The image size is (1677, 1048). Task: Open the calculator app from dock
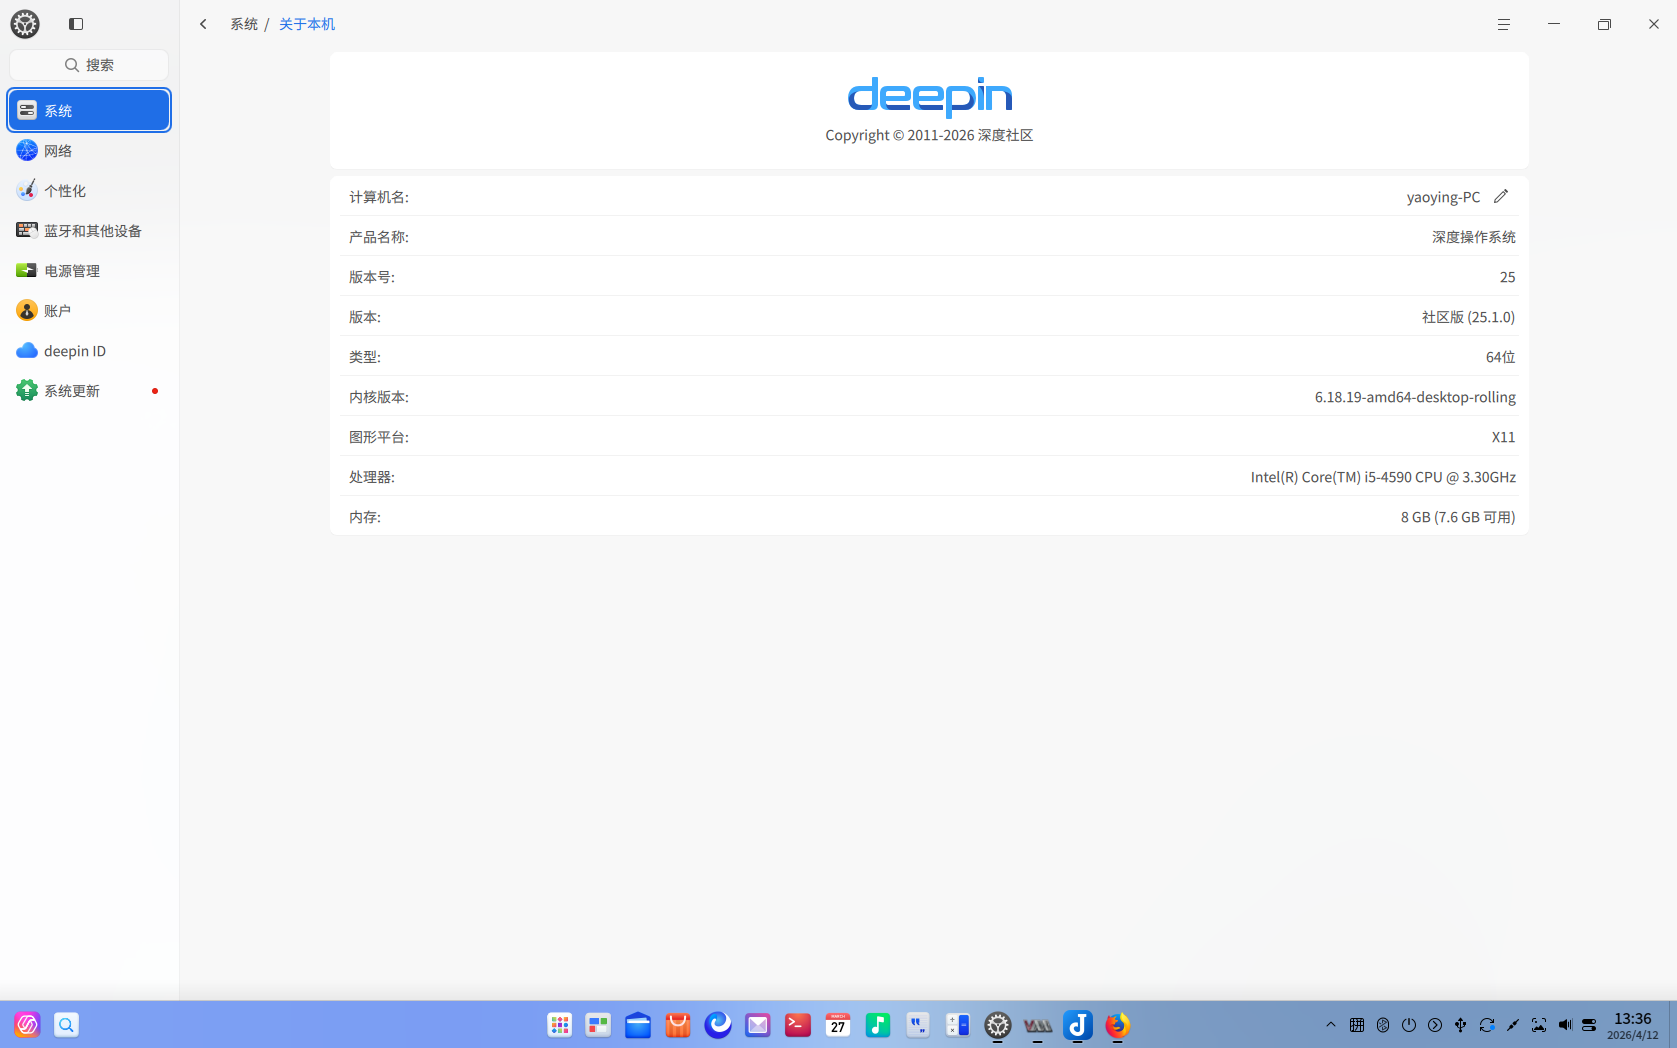[958, 1025]
